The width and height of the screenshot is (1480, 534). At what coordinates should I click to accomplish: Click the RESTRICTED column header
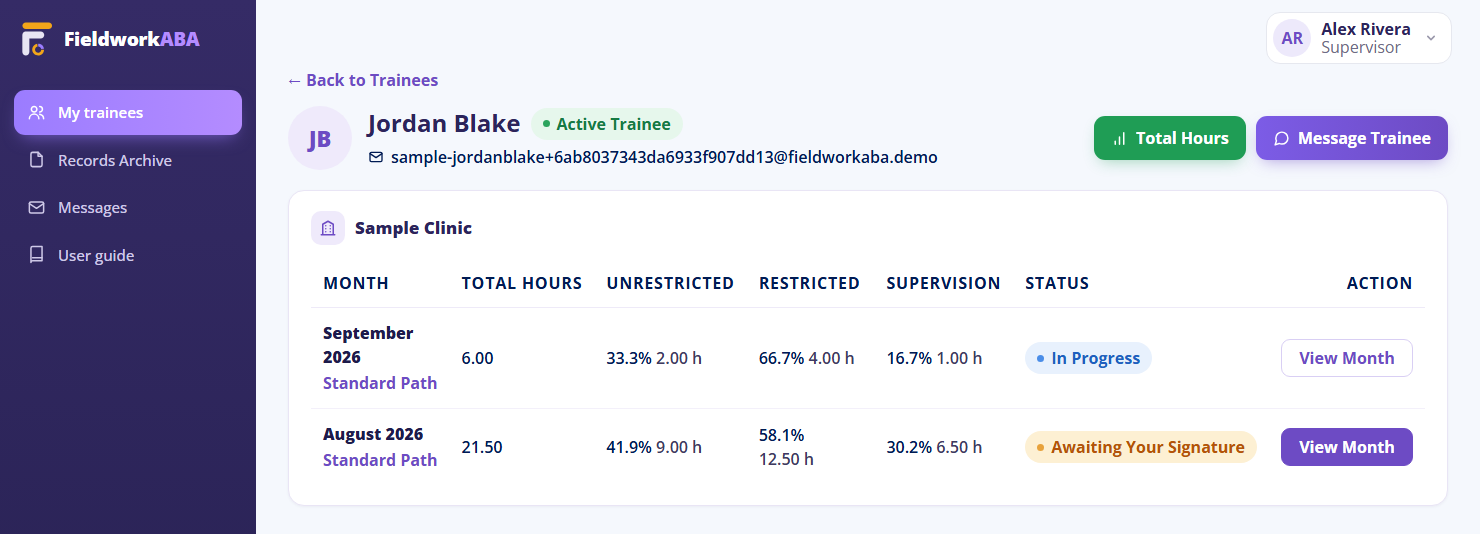coord(809,283)
